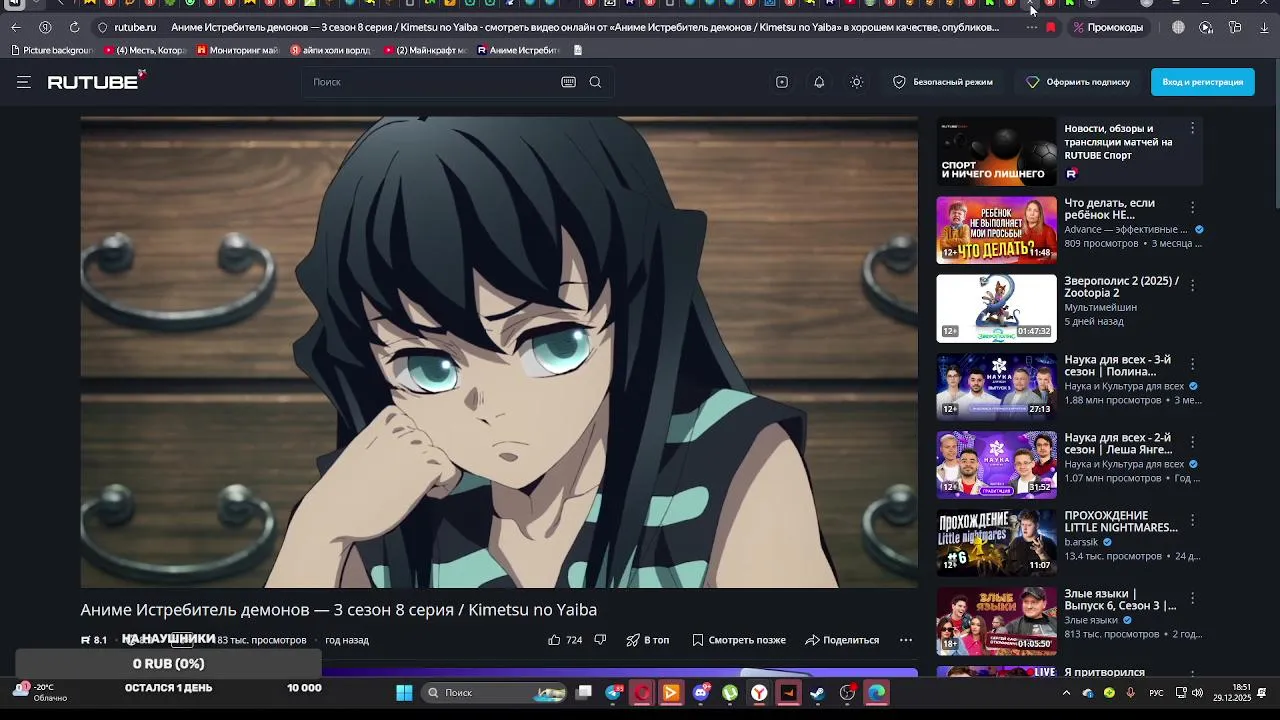This screenshot has height=720, width=1280.
Task: Open the notifications bell
Action: (x=819, y=82)
